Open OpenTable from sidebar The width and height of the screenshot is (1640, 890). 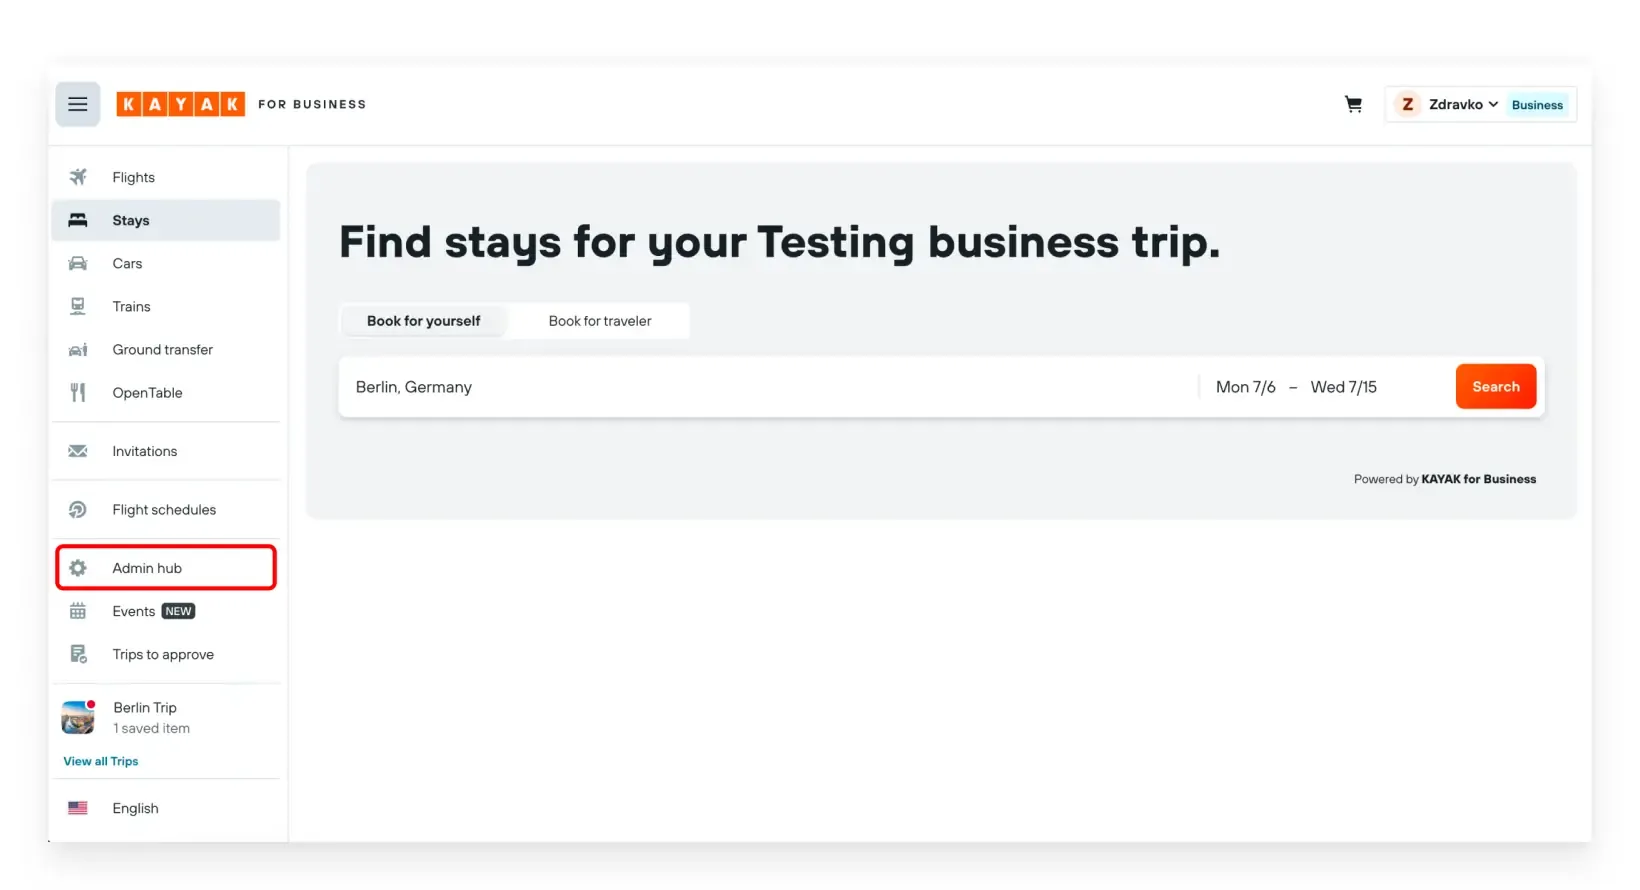(x=166, y=392)
